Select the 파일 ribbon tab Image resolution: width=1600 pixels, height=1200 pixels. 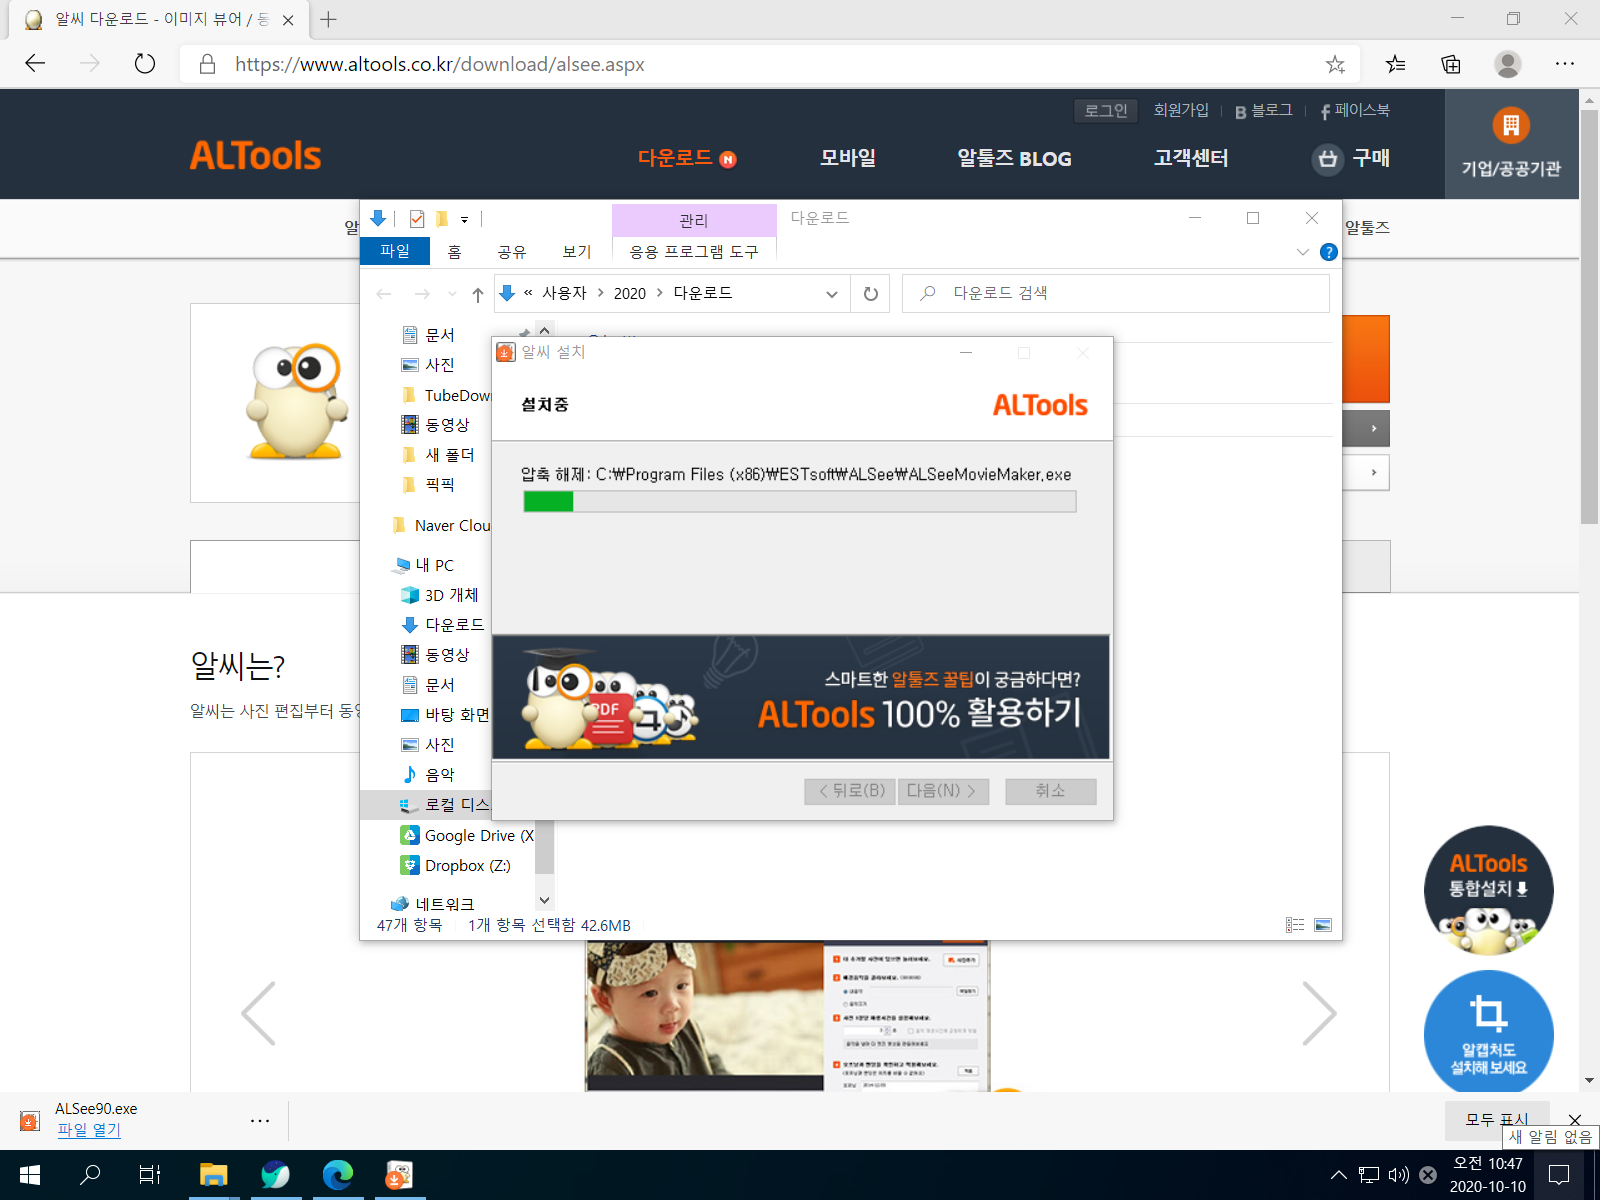tap(395, 251)
